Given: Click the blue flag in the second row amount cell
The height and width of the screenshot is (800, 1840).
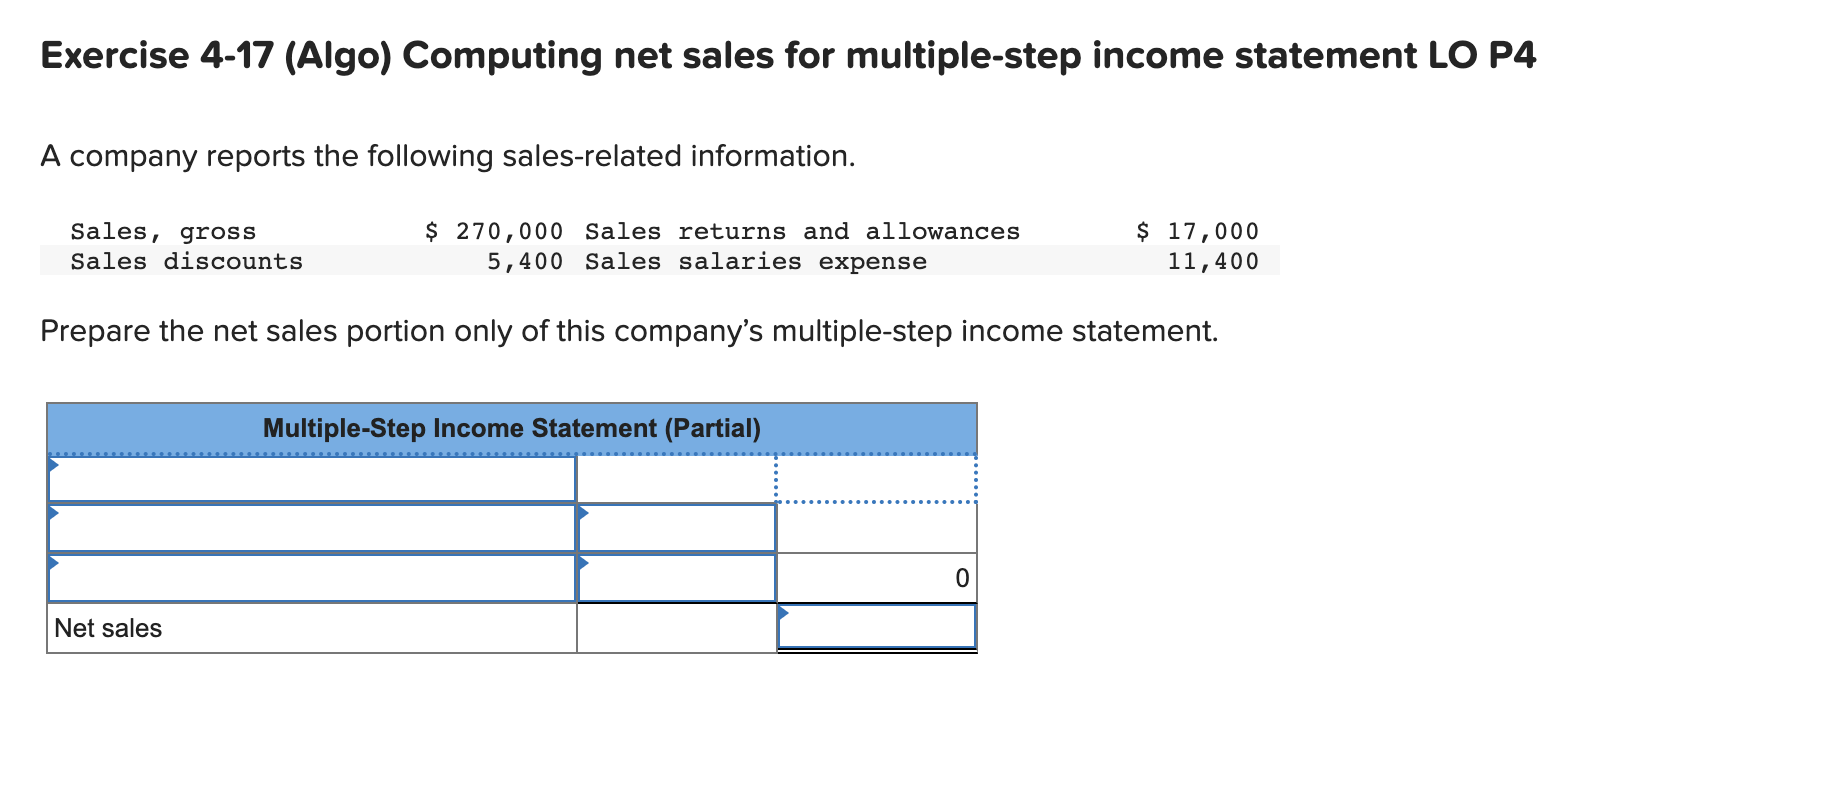Looking at the screenshot, I should 583,513.
